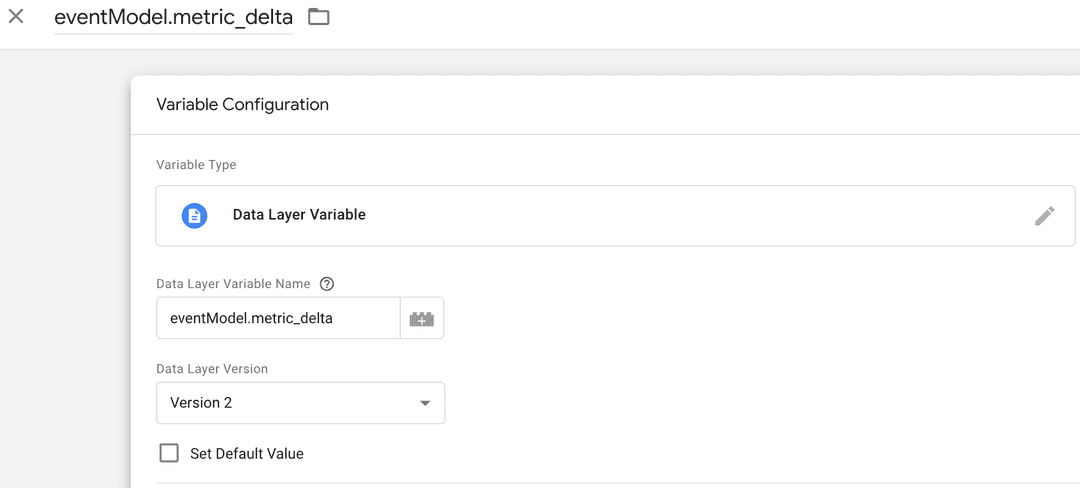Viewport: 1080px width, 488px height.
Task: Click the blue Data Layer Variable type icon
Action: (194, 215)
